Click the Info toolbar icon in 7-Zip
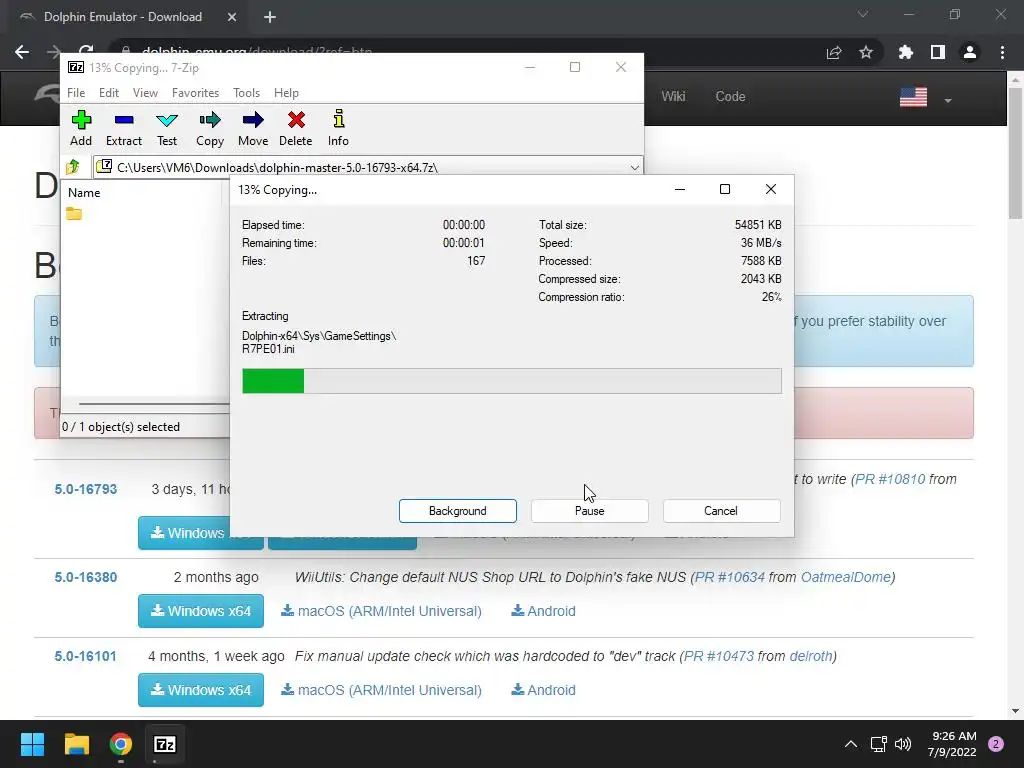The height and width of the screenshot is (768, 1024). pyautogui.click(x=338, y=128)
